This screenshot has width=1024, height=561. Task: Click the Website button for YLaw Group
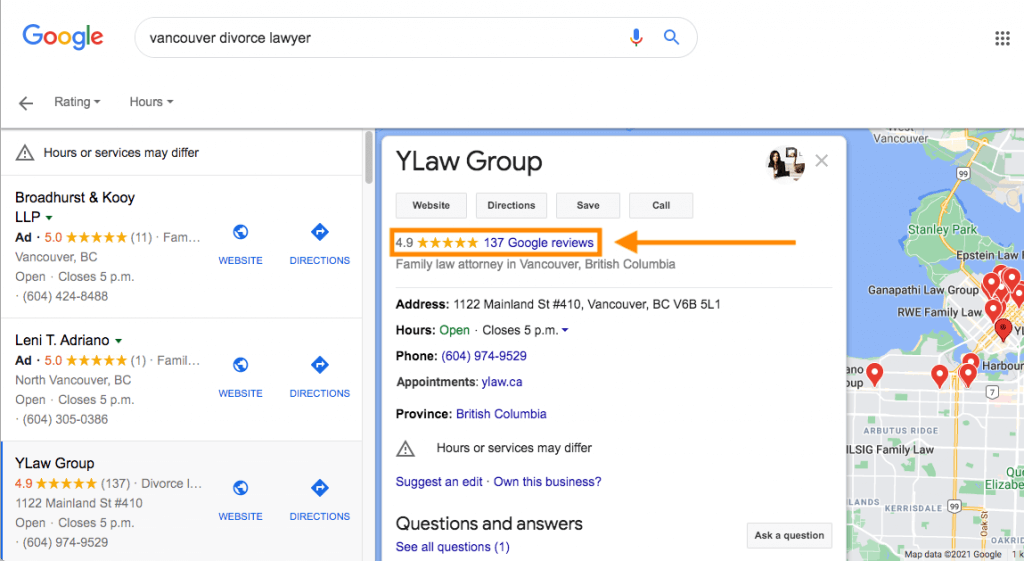click(x=431, y=205)
